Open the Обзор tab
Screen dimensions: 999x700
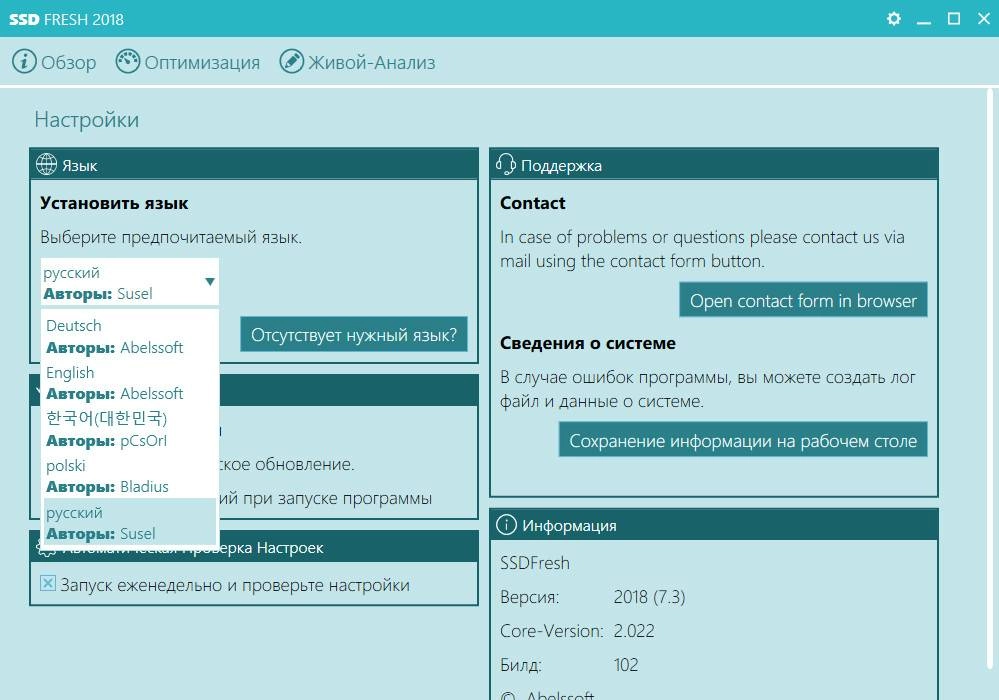coord(54,62)
